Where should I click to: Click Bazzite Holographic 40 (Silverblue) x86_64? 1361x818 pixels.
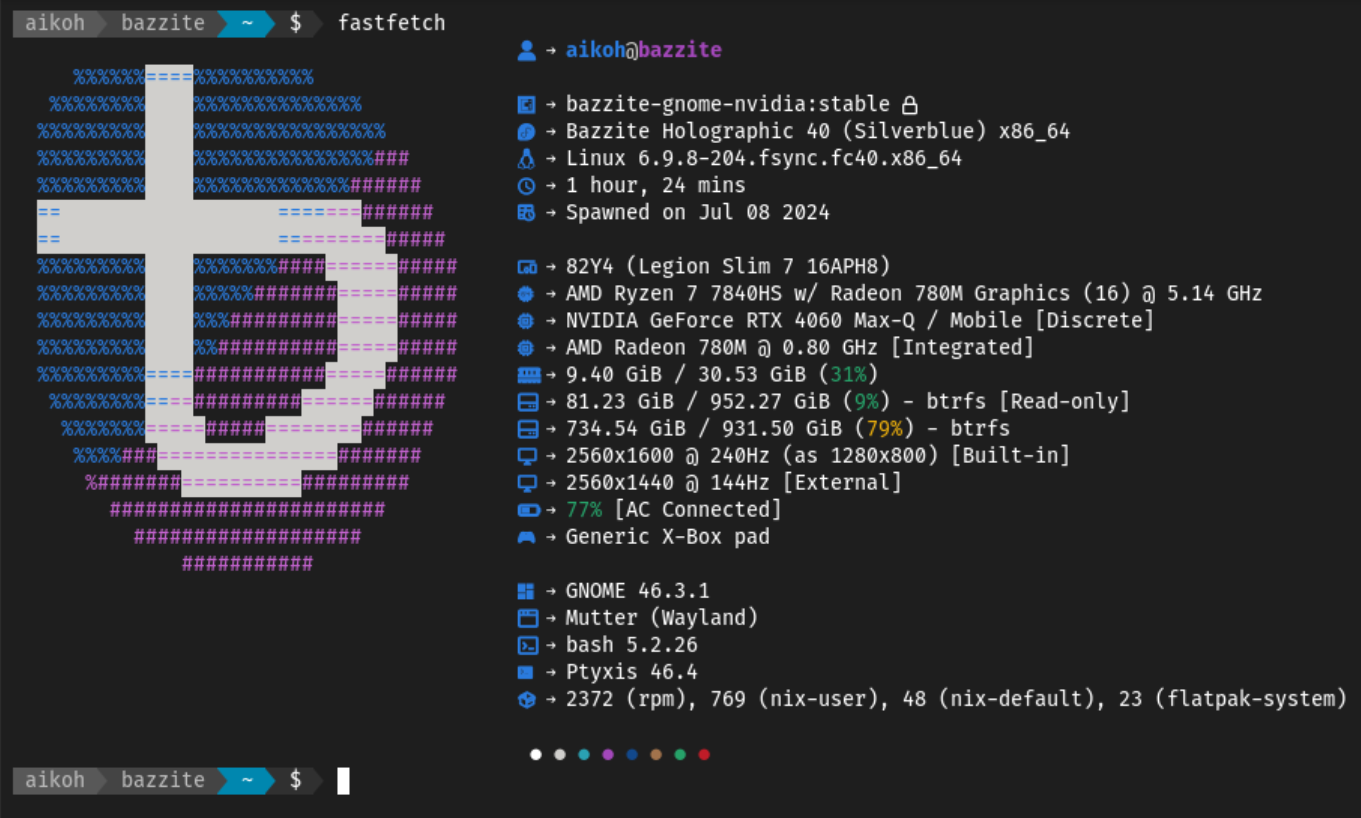coord(818,131)
